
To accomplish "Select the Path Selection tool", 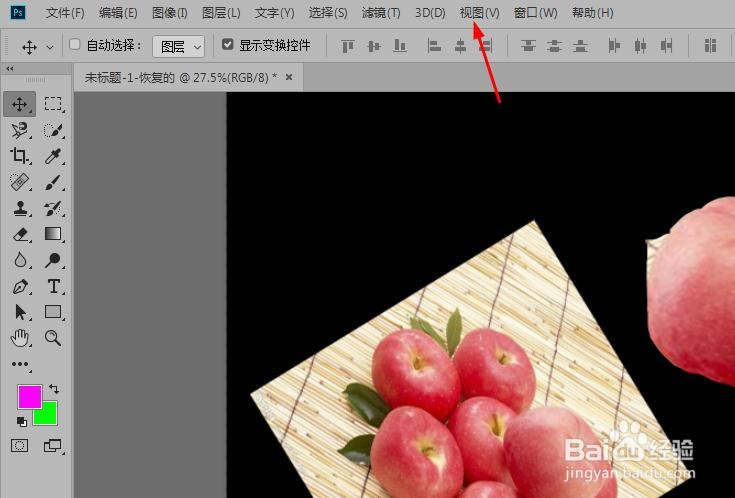I will tap(20, 312).
